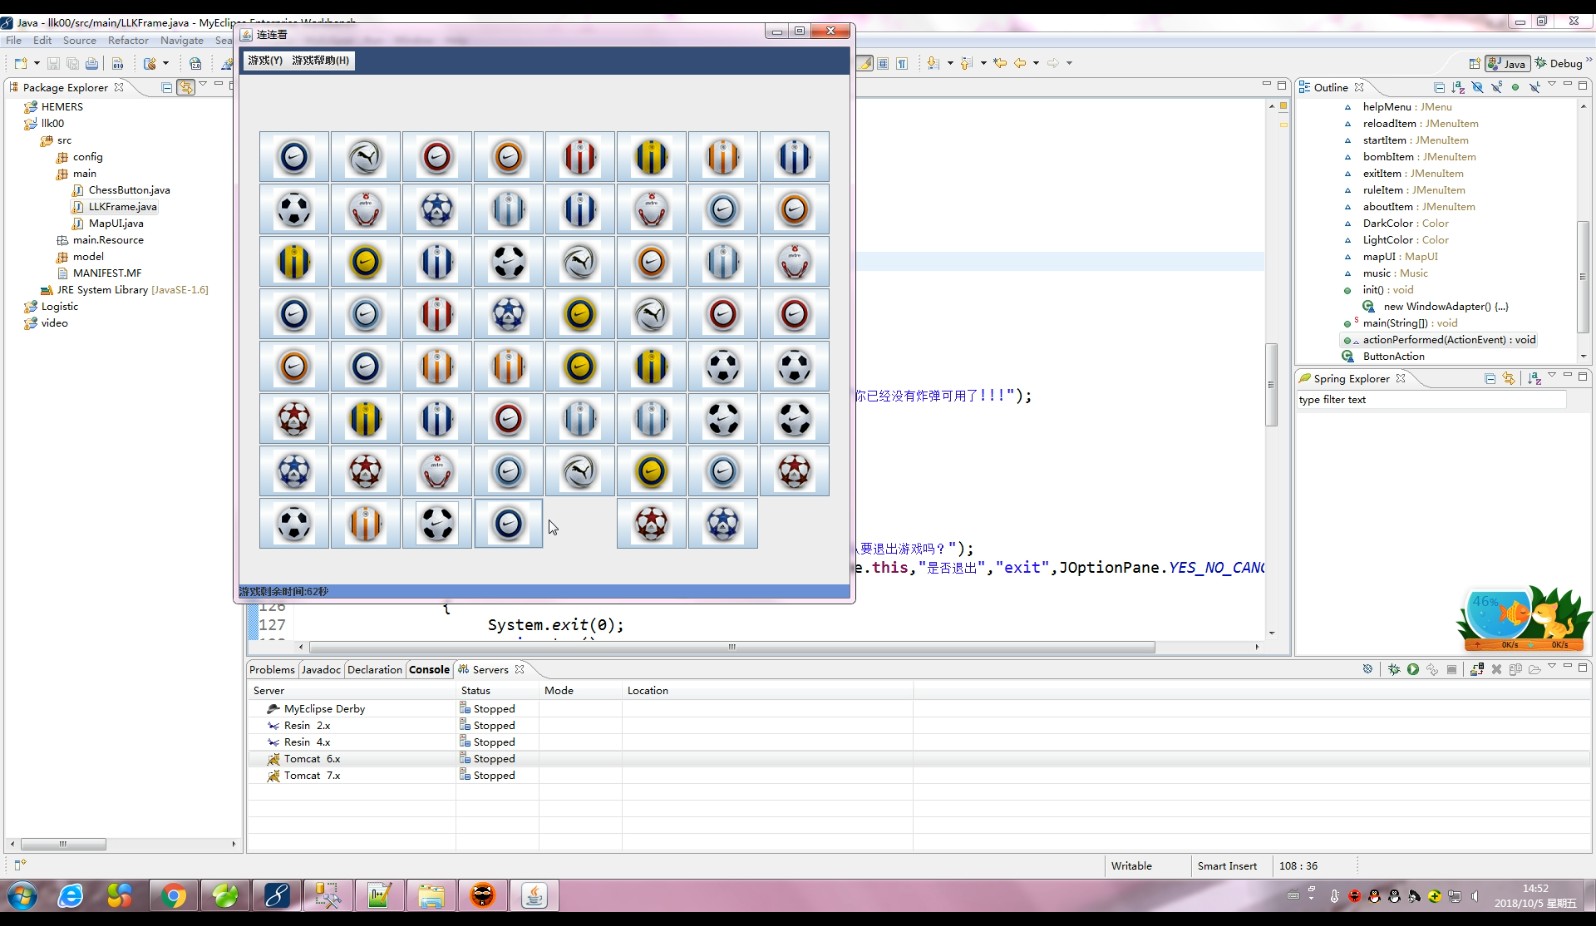Screen dimensions: 1596x926
Task: Select bombItem in Outline
Action: pyautogui.click(x=1410, y=157)
